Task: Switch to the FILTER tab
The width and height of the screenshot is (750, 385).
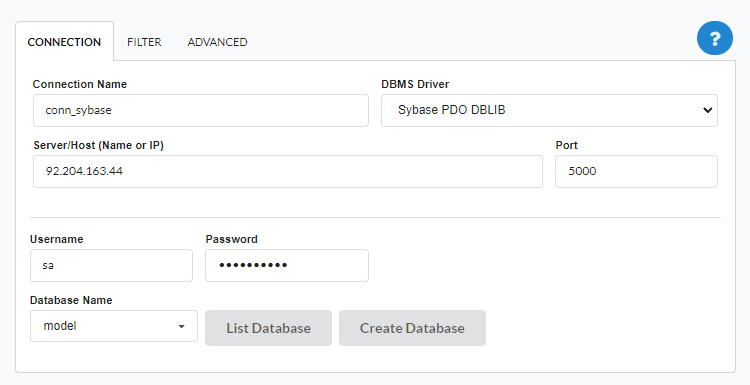Action: [x=144, y=42]
